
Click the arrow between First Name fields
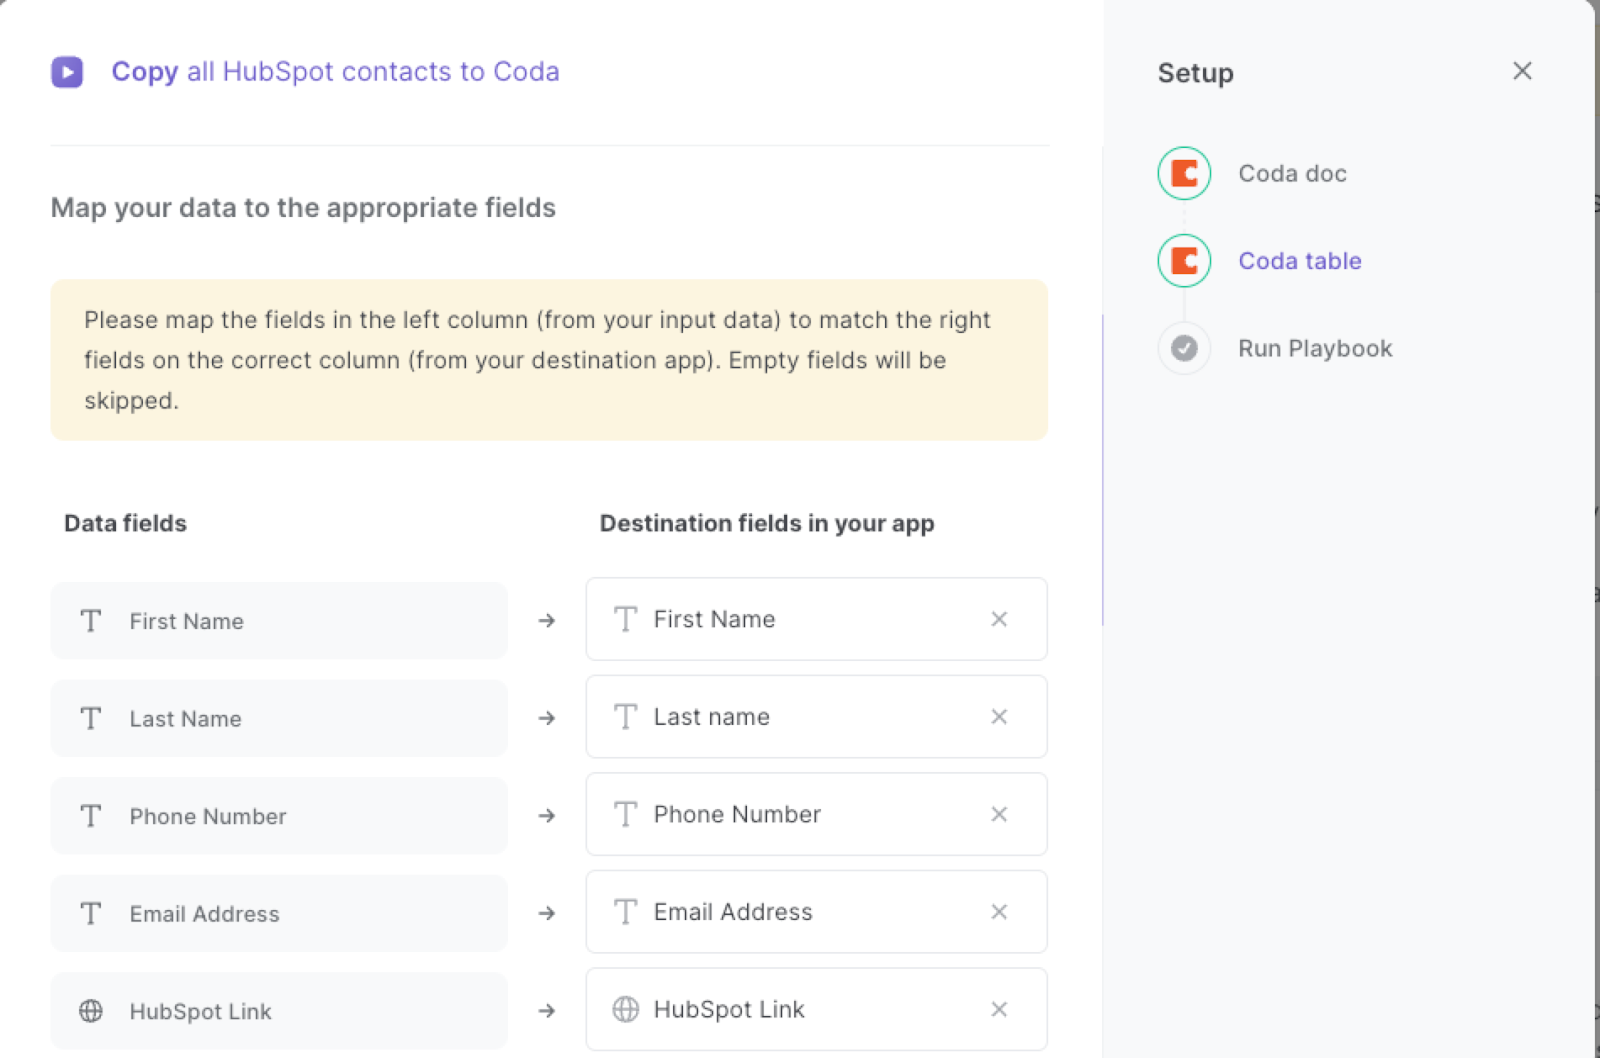547,621
